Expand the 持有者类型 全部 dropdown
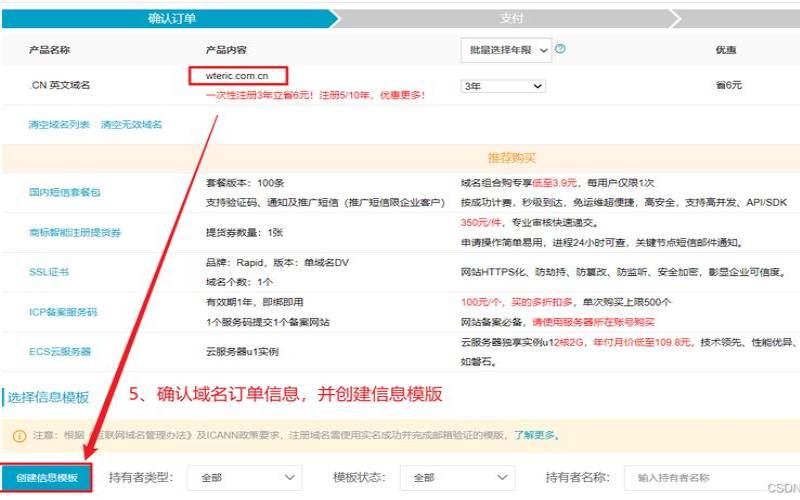 pyautogui.click(x=244, y=478)
